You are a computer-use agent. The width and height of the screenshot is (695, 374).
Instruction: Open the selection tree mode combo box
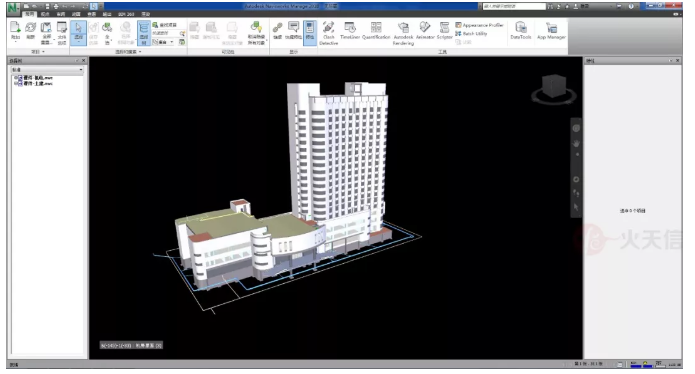coord(47,70)
